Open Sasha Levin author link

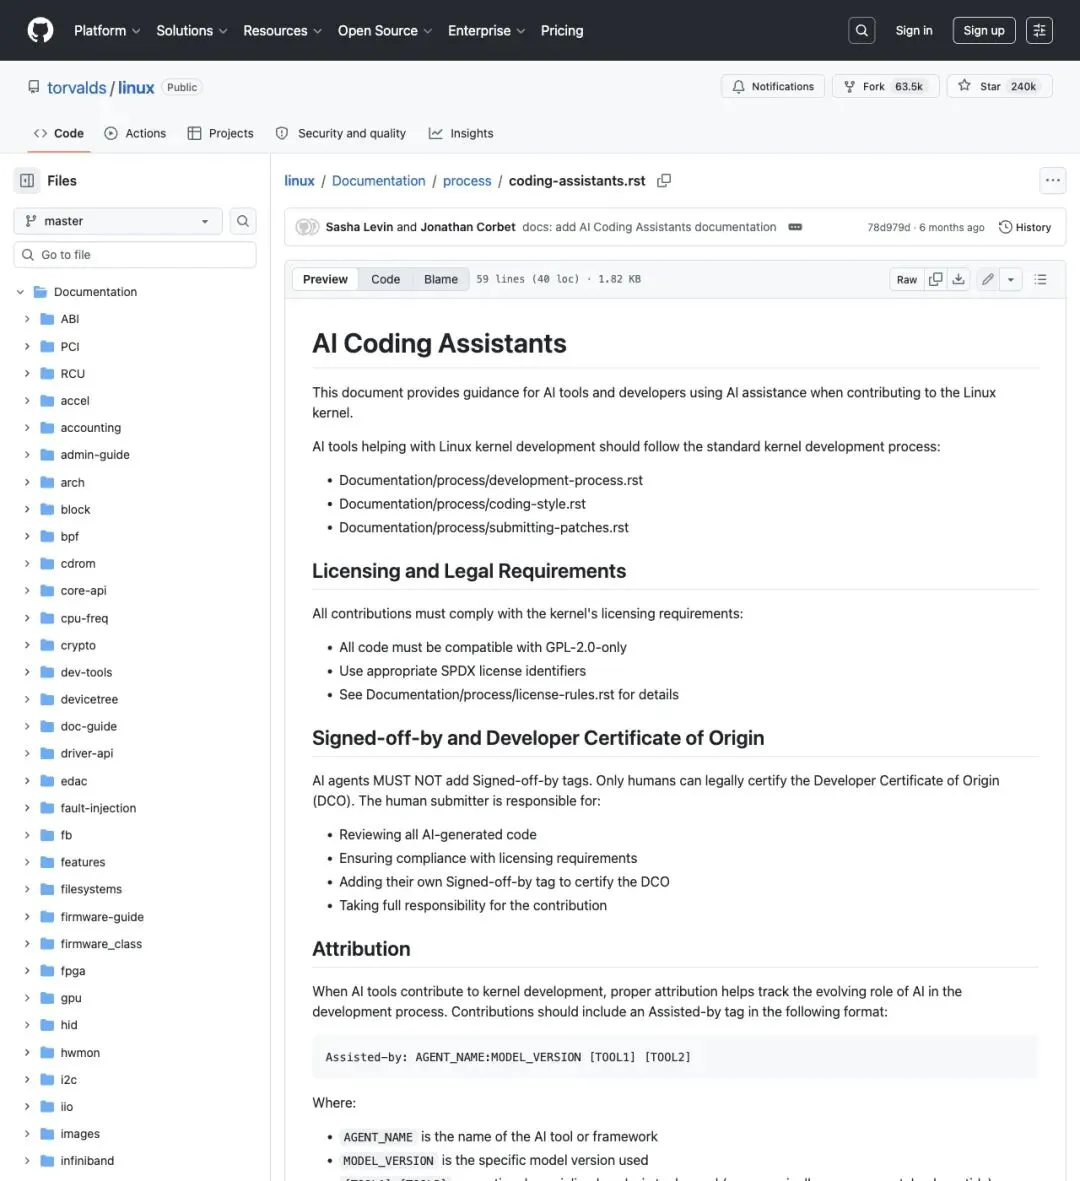pos(359,227)
